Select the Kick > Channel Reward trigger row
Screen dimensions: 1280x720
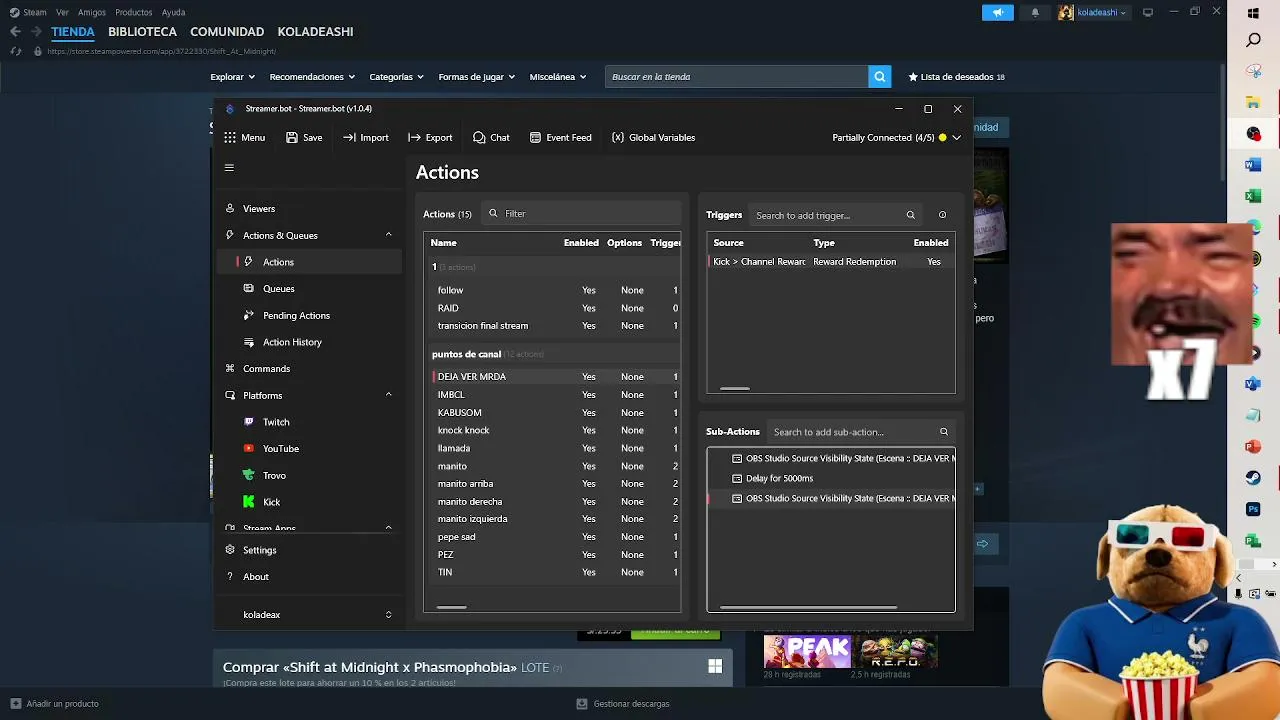tap(831, 262)
